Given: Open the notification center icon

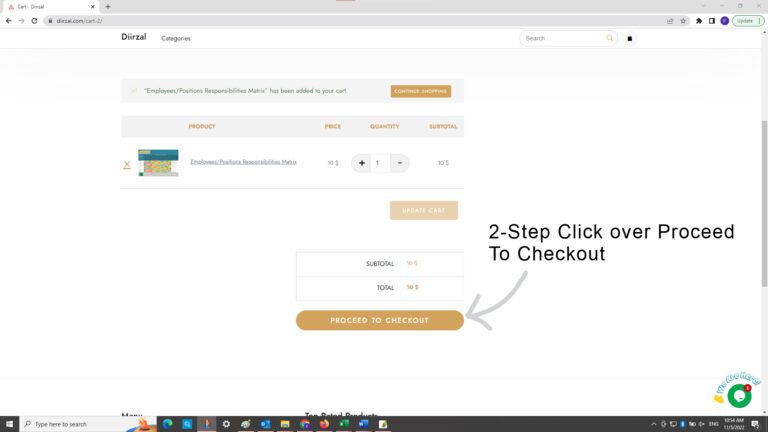Looking at the screenshot, I should (x=755, y=424).
